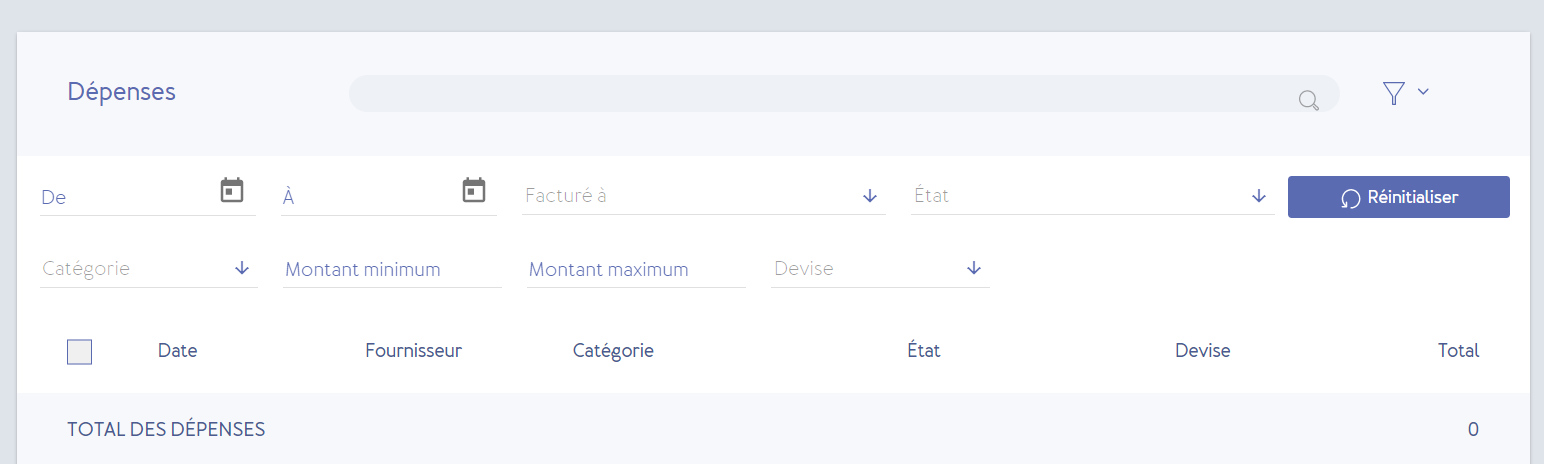Click the État filter arrow icon

point(1259,196)
